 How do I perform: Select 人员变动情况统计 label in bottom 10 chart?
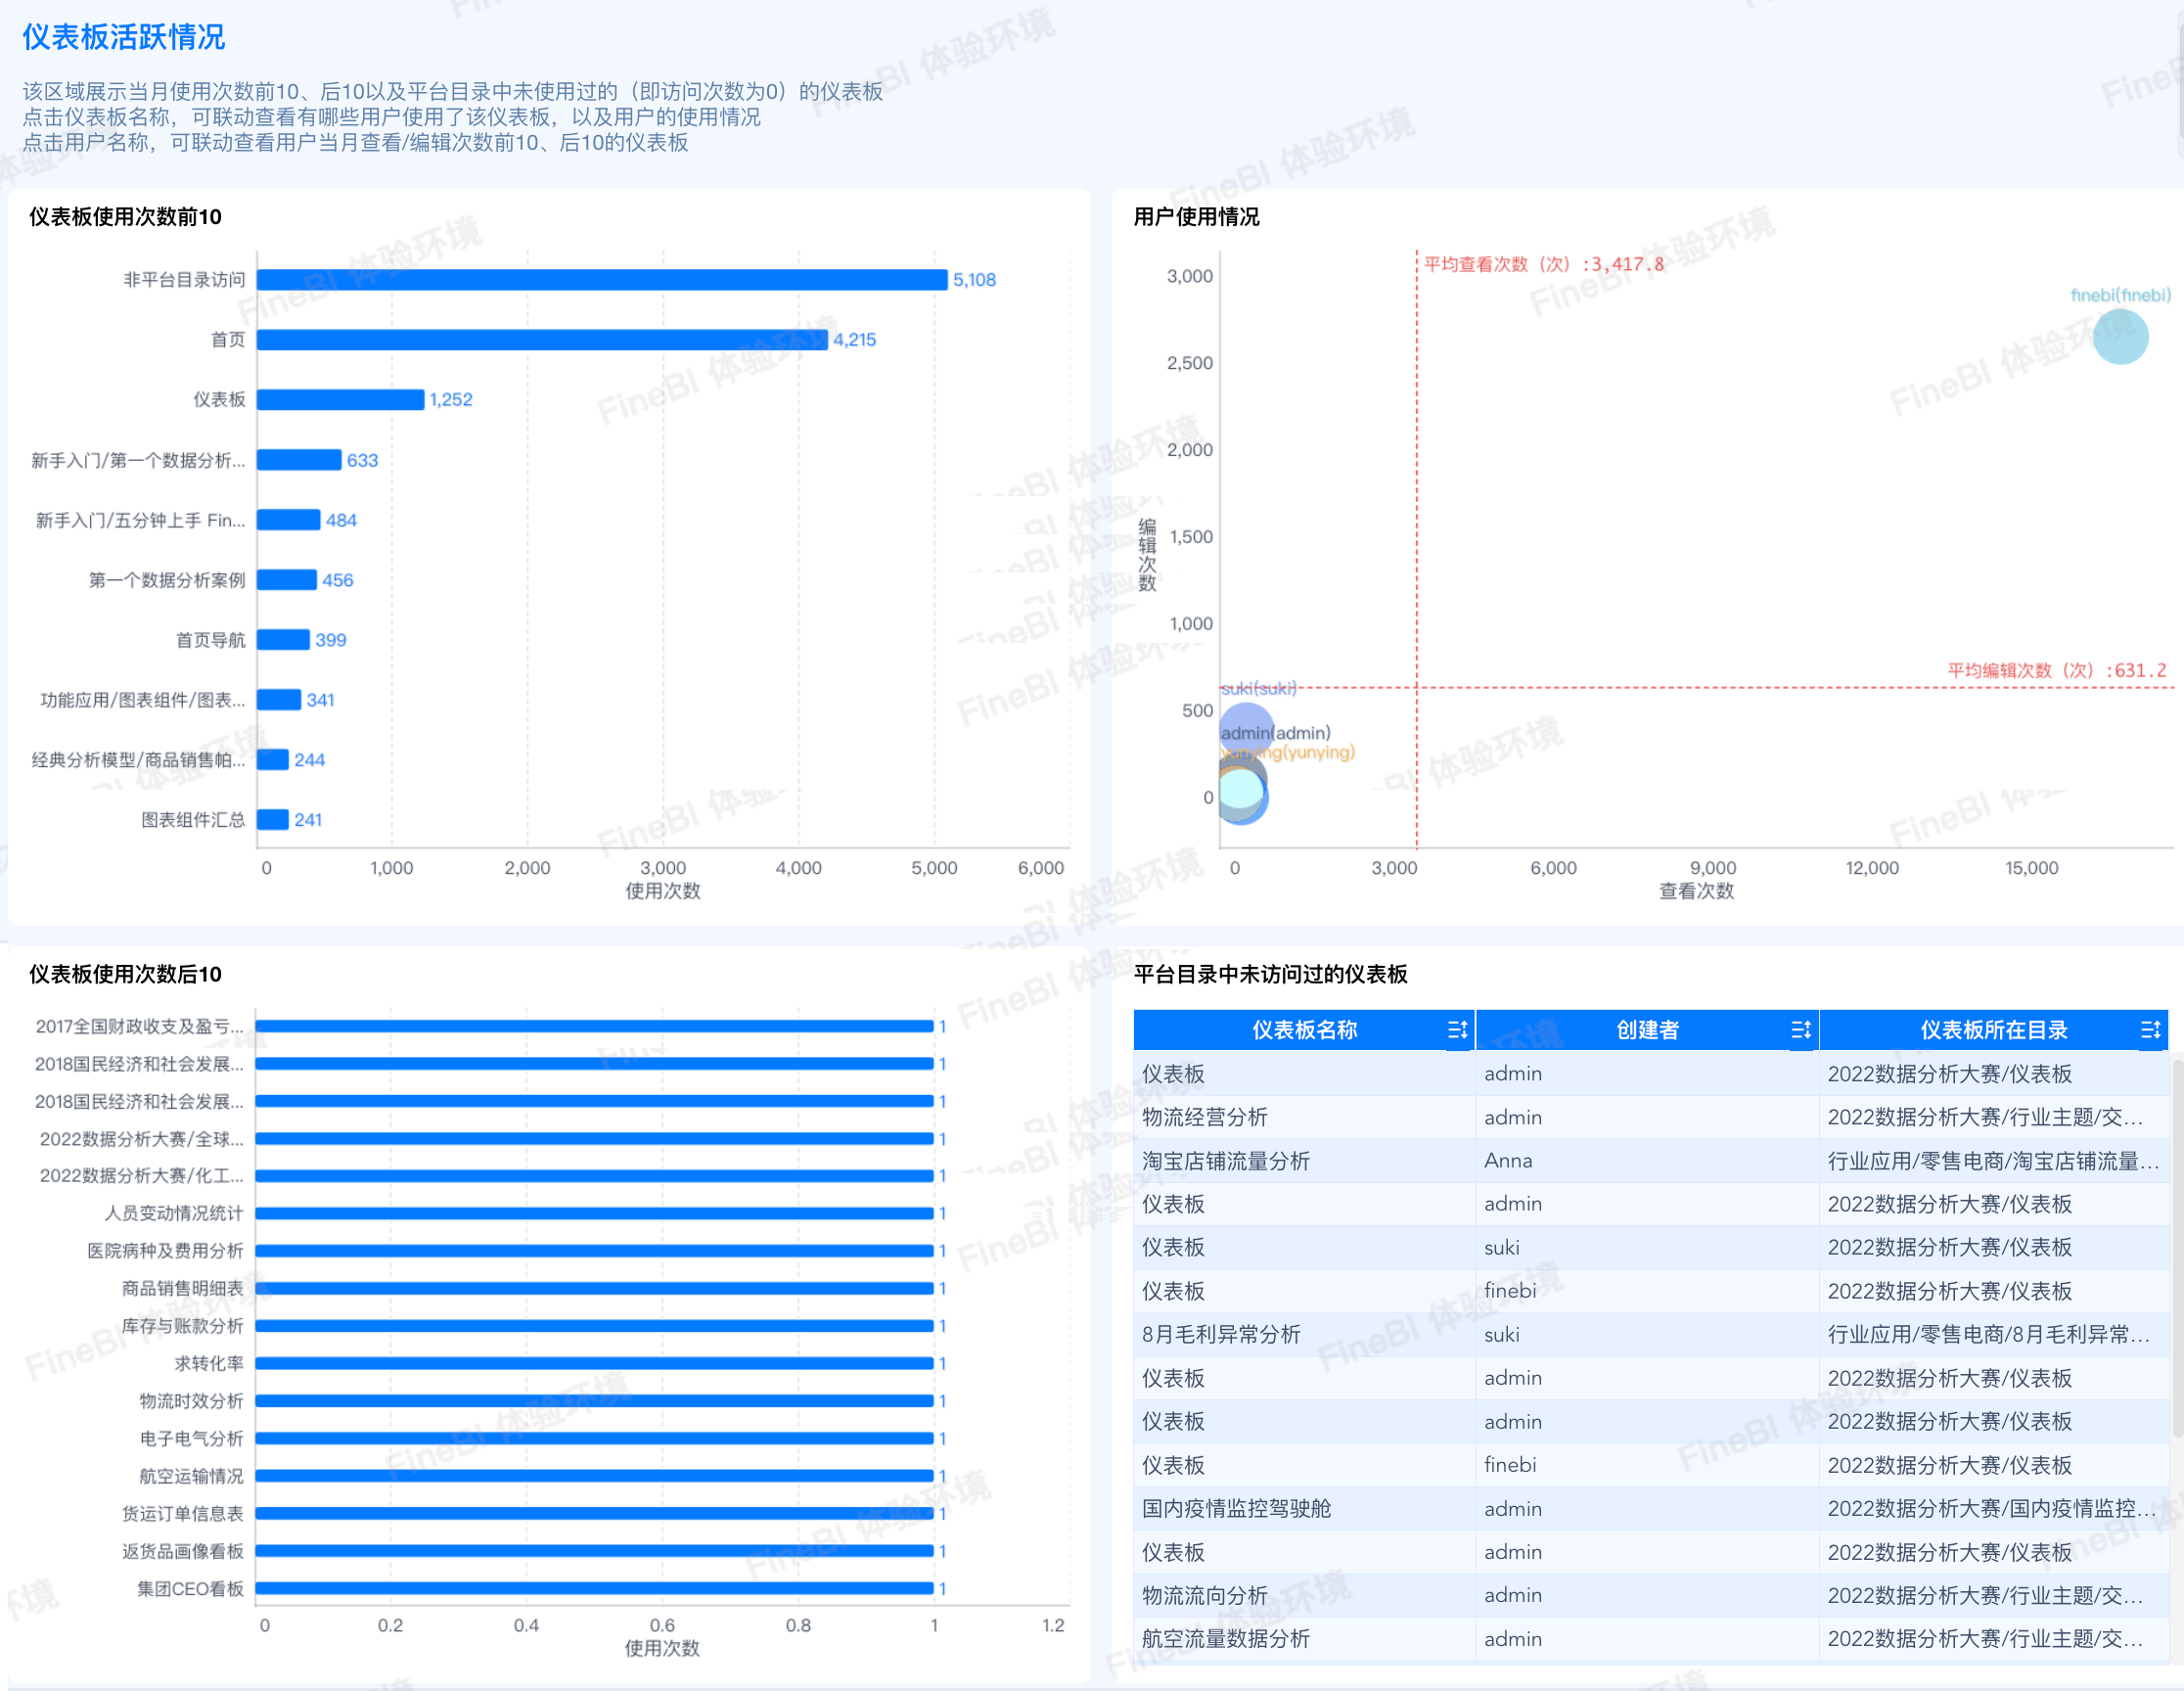(x=174, y=1213)
